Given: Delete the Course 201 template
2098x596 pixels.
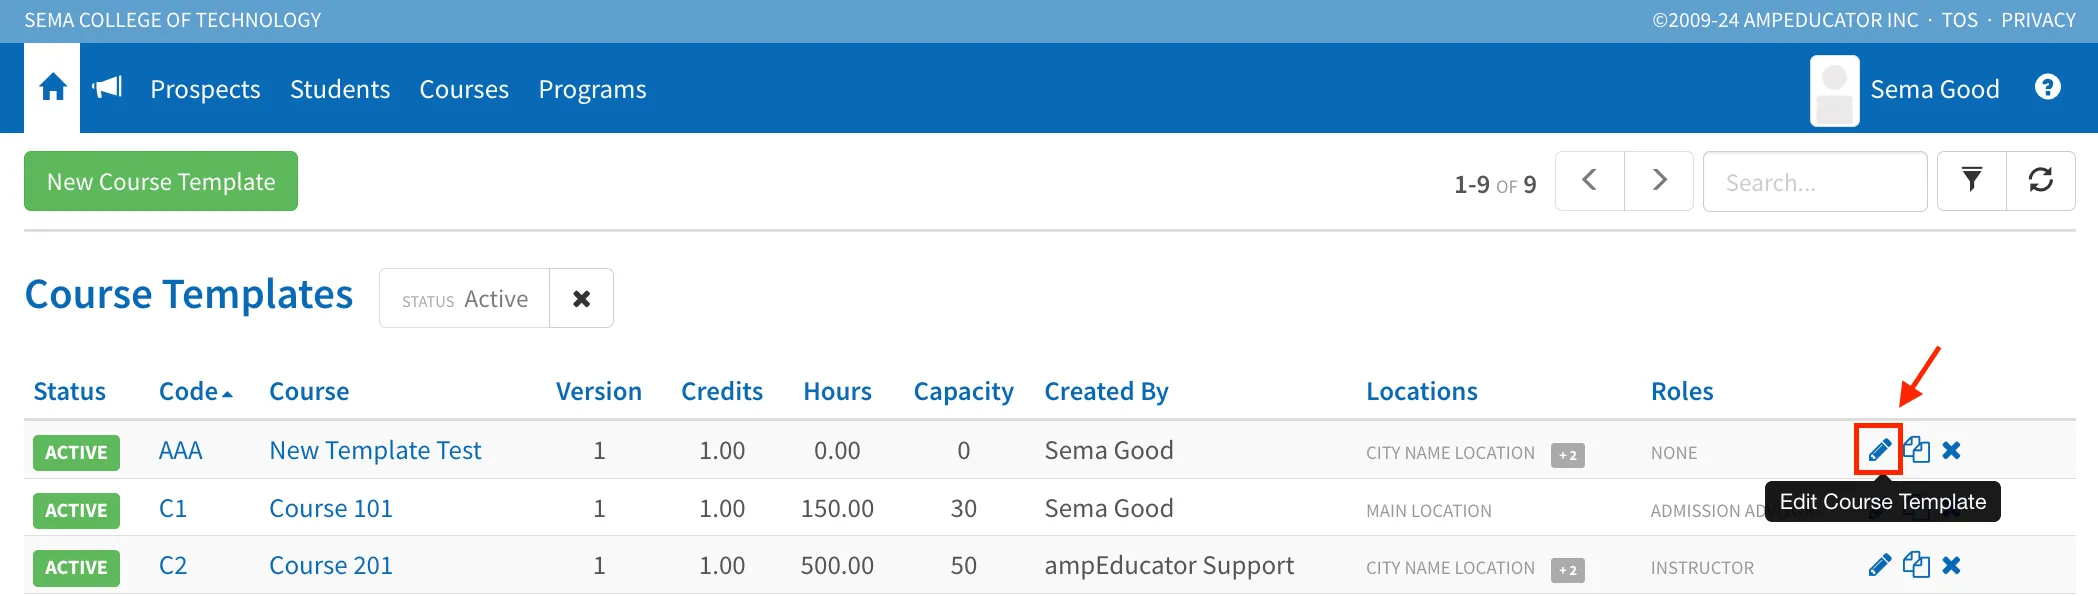Looking at the screenshot, I should coord(1951,565).
